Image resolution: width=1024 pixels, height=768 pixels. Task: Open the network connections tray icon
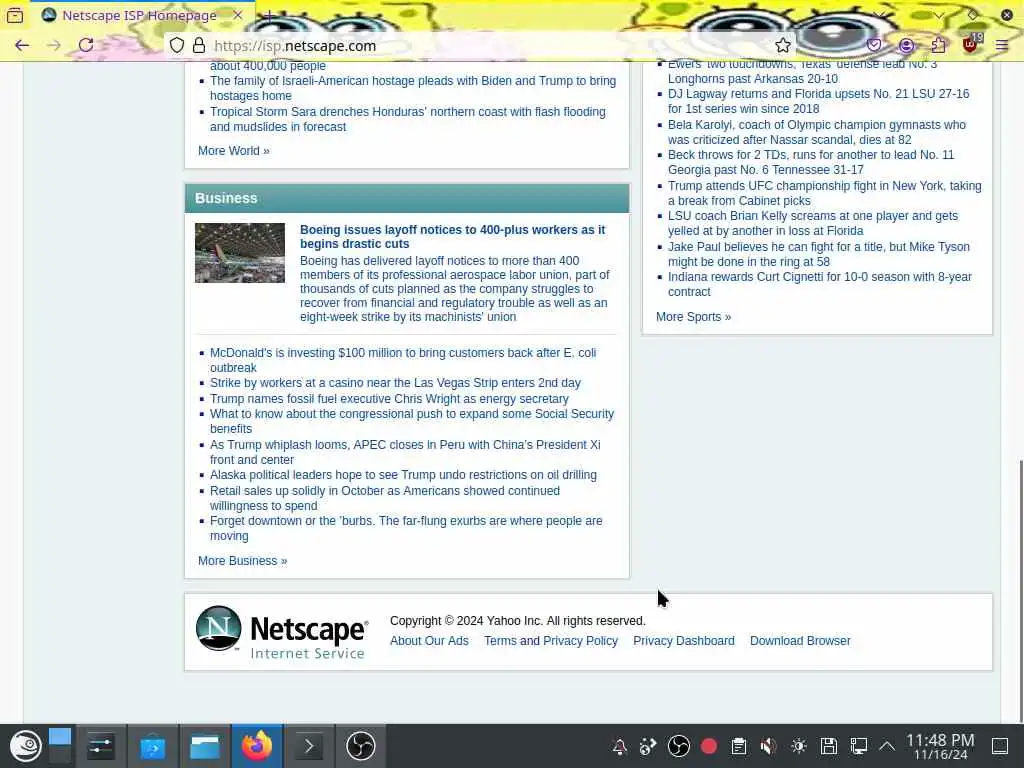pyautogui.click(x=859, y=746)
